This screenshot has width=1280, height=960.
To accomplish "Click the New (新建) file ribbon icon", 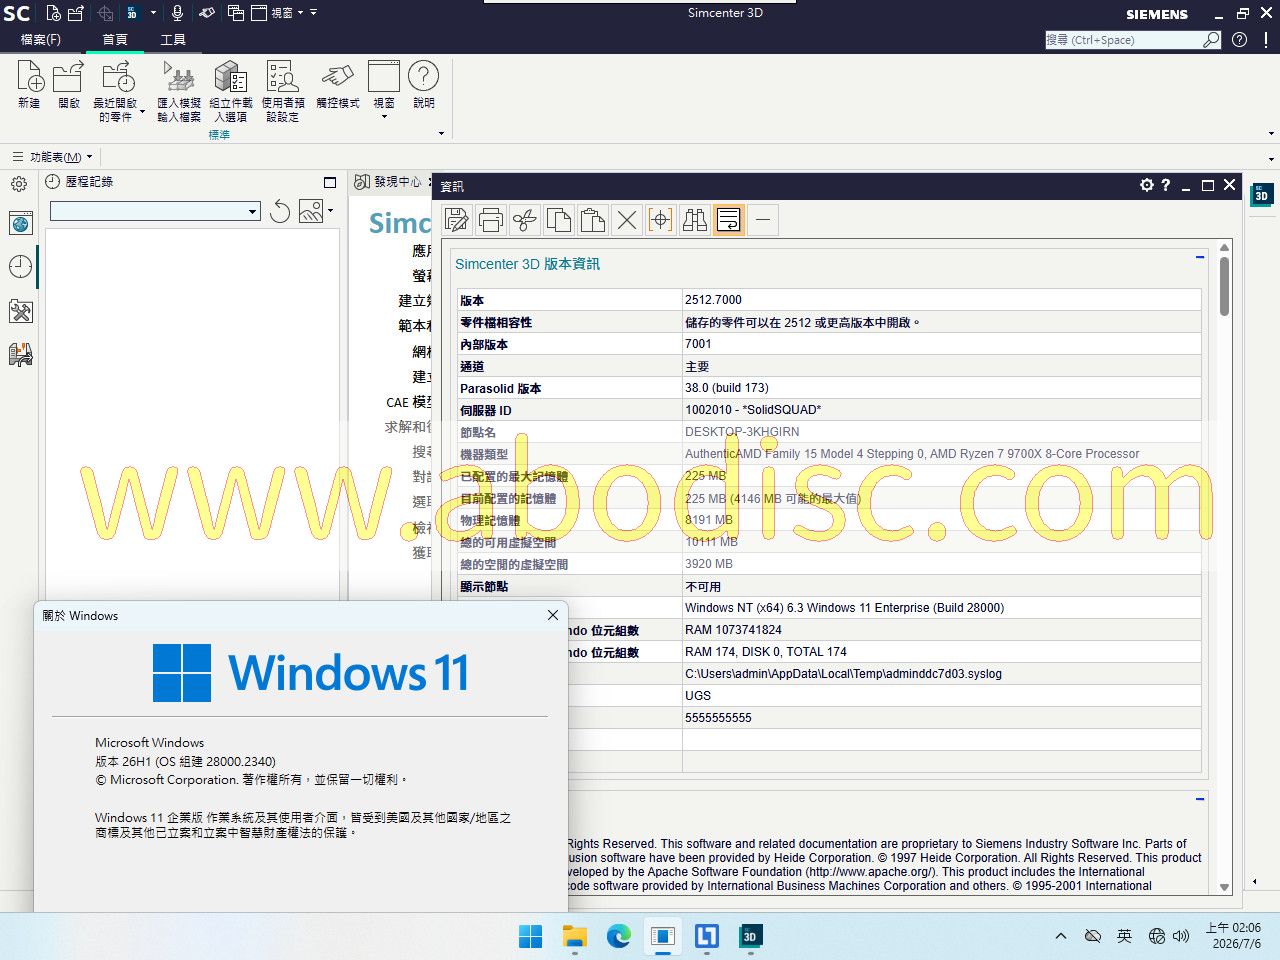I will pos(29,84).
